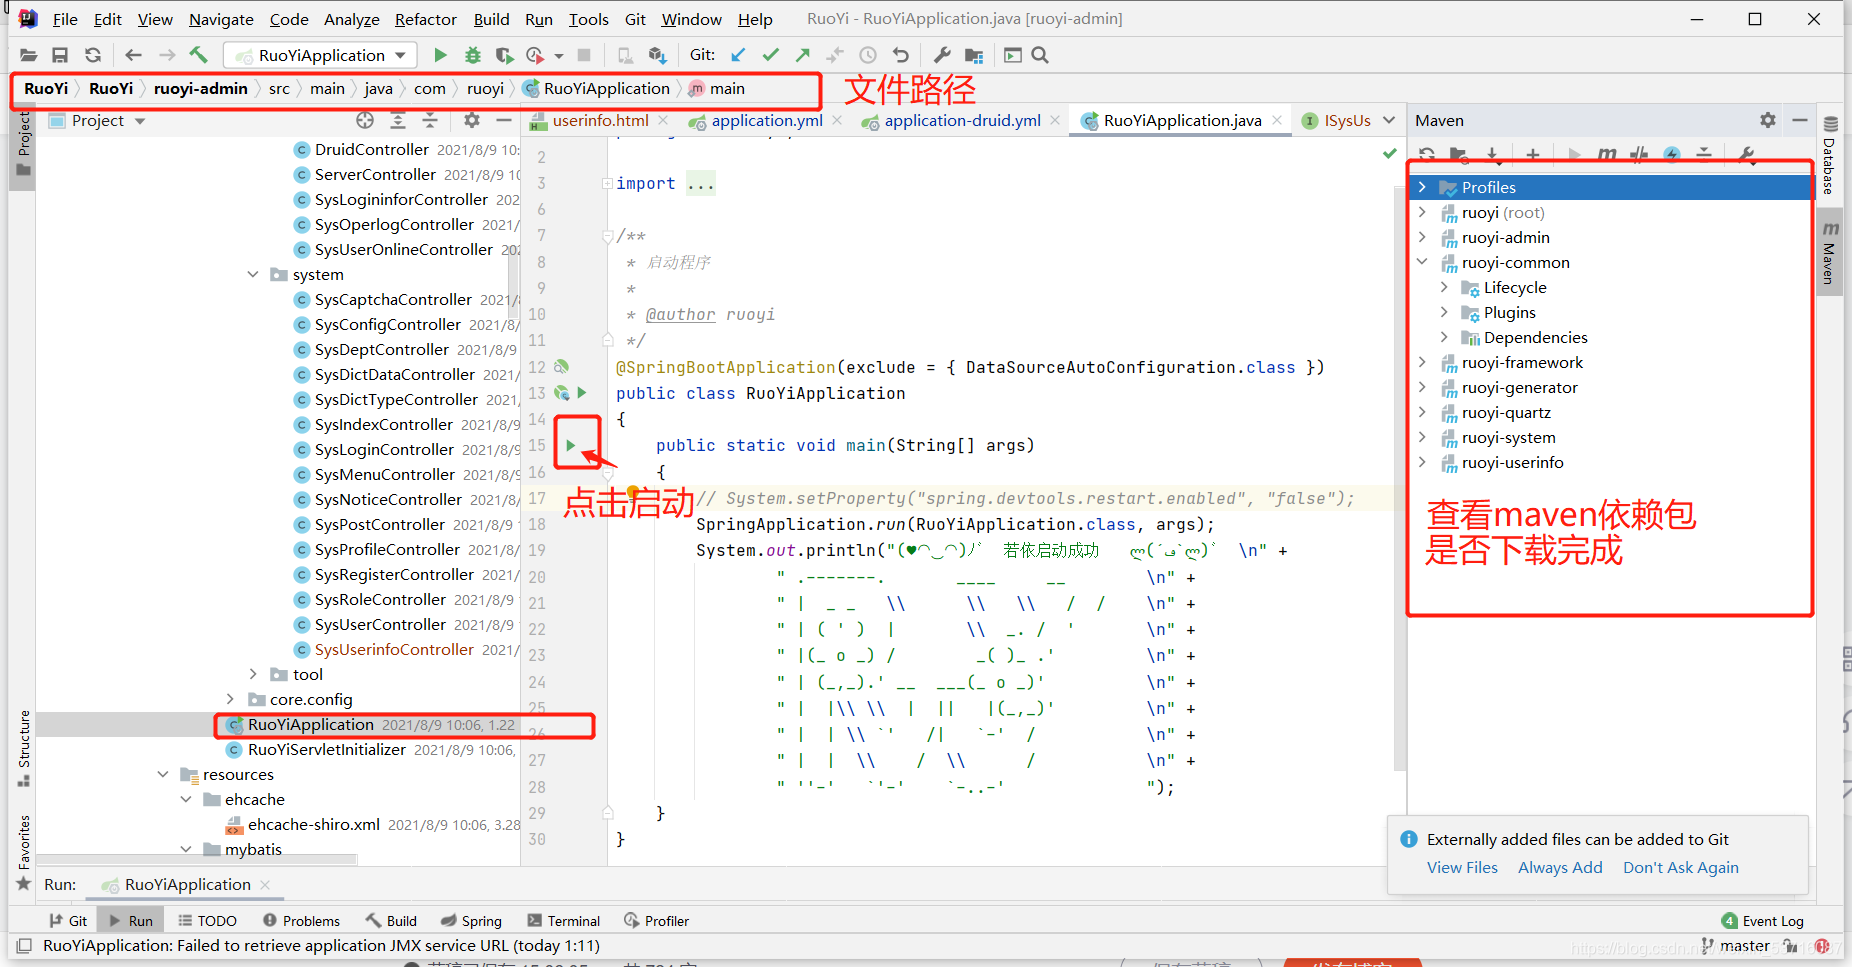Expand ruoyi-admin Maven module

pos(1422,237)
